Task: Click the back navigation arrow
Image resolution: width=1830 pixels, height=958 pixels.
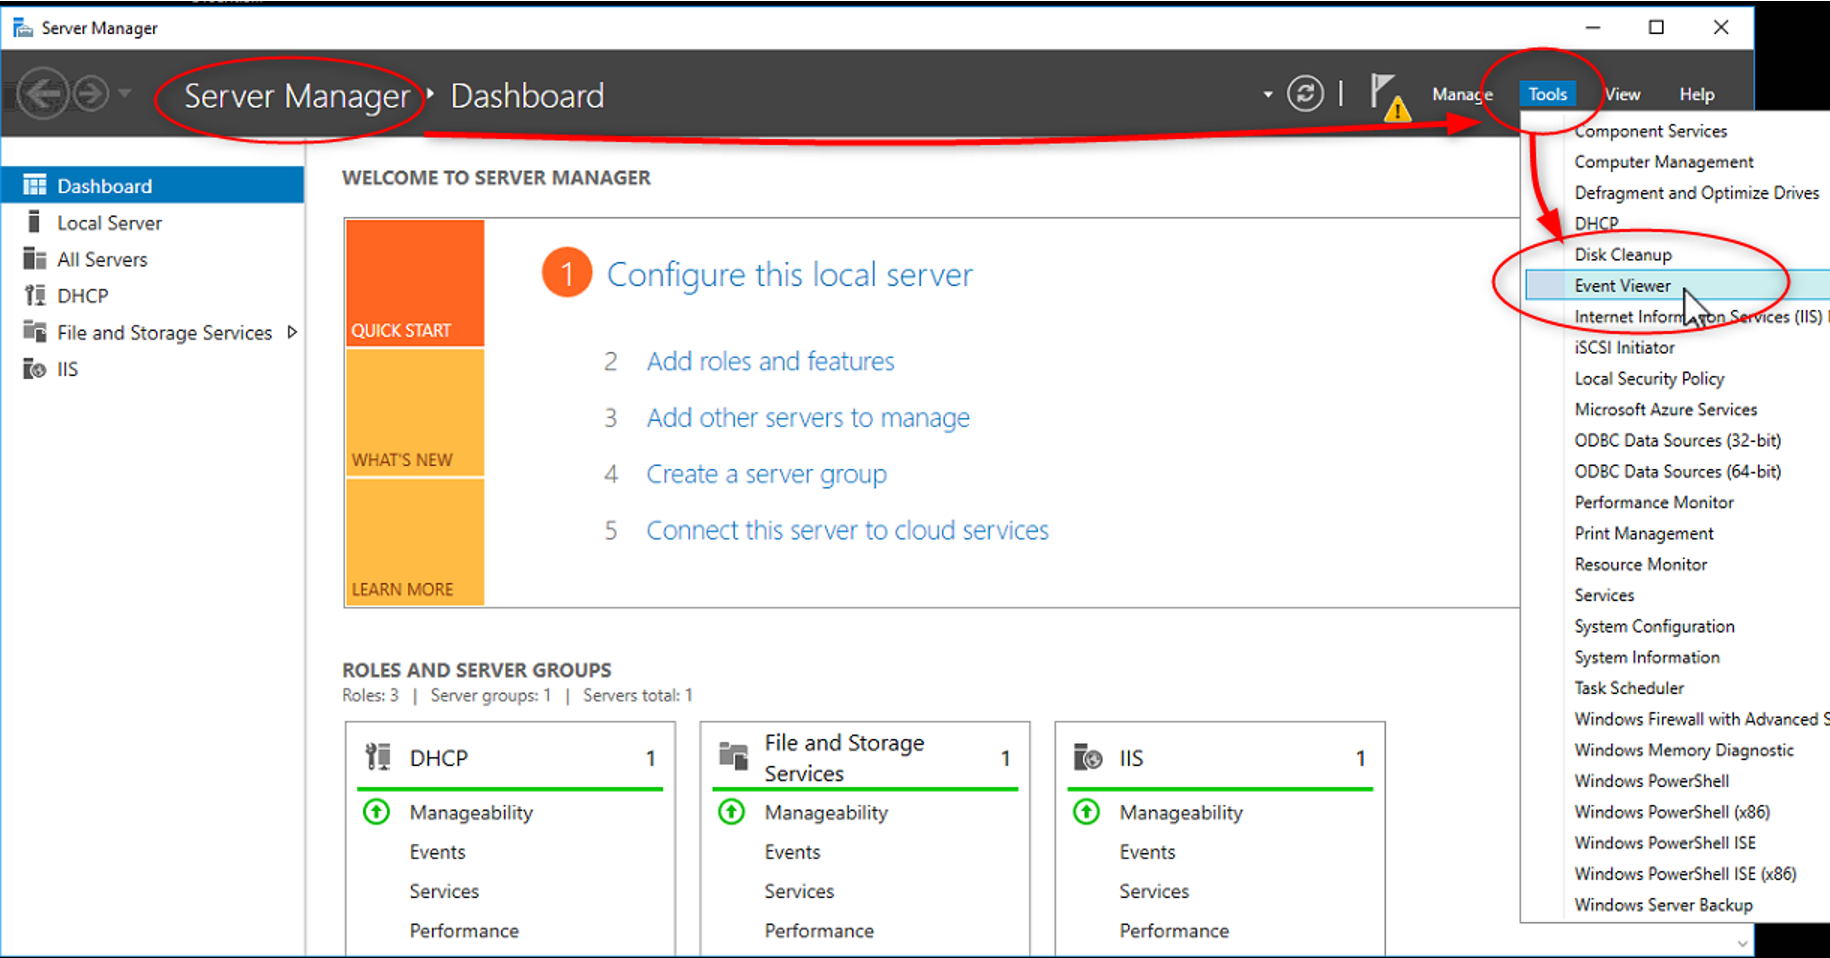Action: tap(43, 94)
